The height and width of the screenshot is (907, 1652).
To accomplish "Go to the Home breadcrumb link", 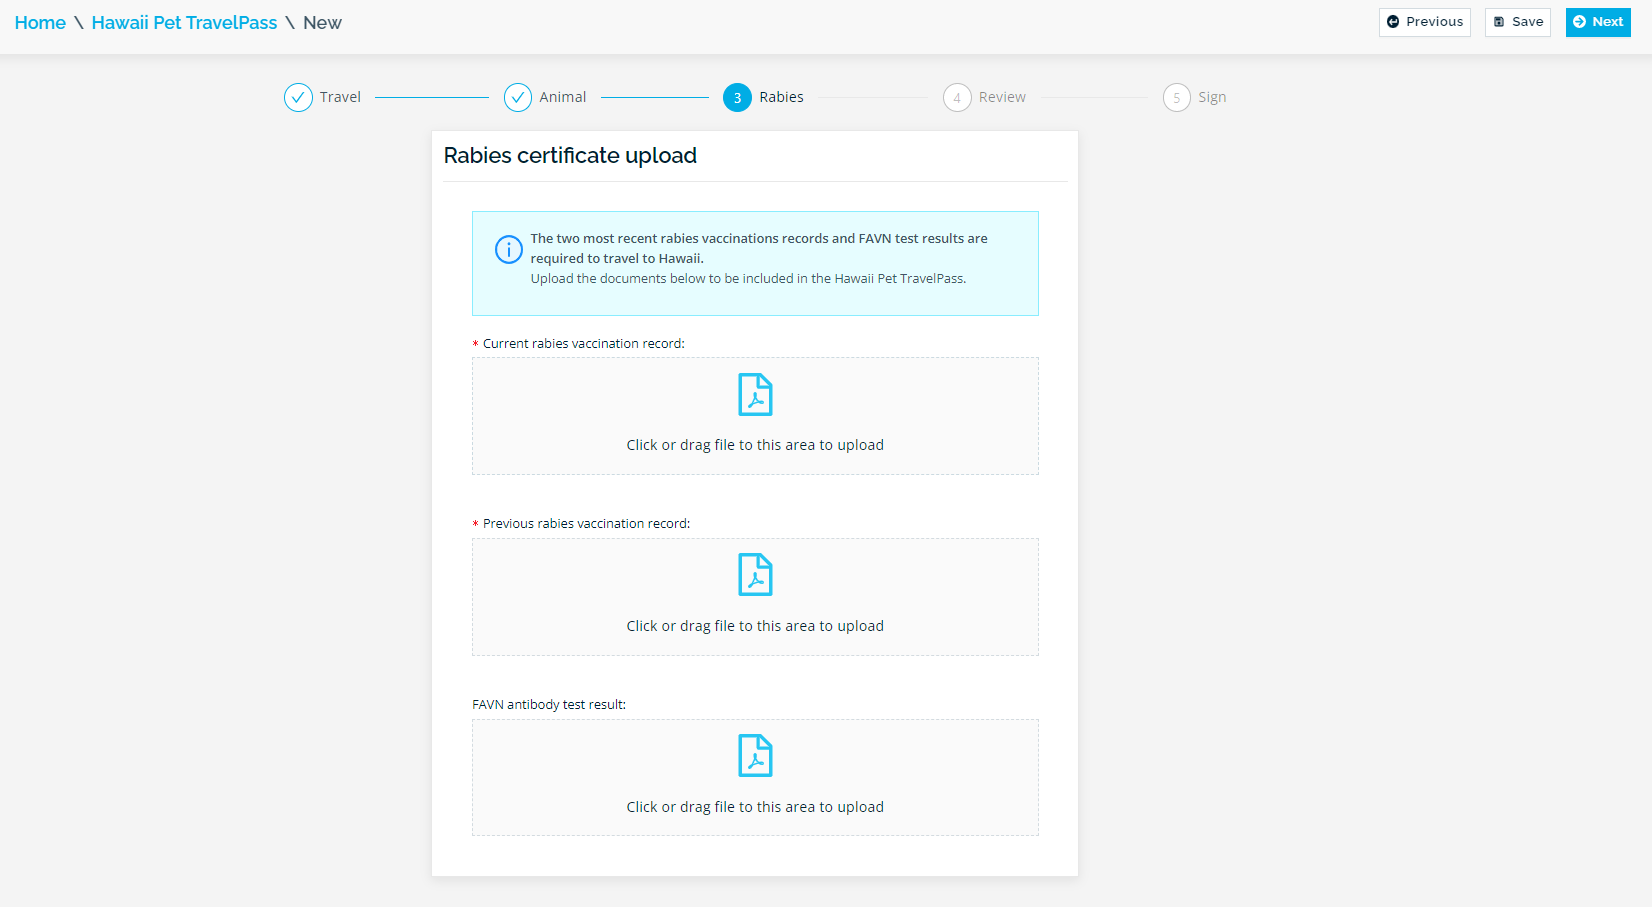I will tap(40, 22).
